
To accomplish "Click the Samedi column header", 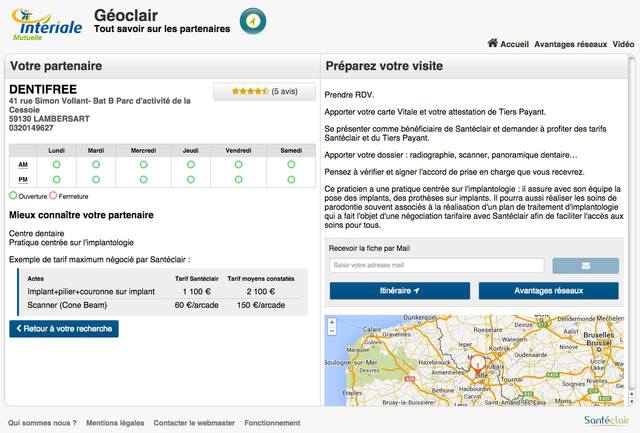I will pyautogui.click(x=291, y=151).
